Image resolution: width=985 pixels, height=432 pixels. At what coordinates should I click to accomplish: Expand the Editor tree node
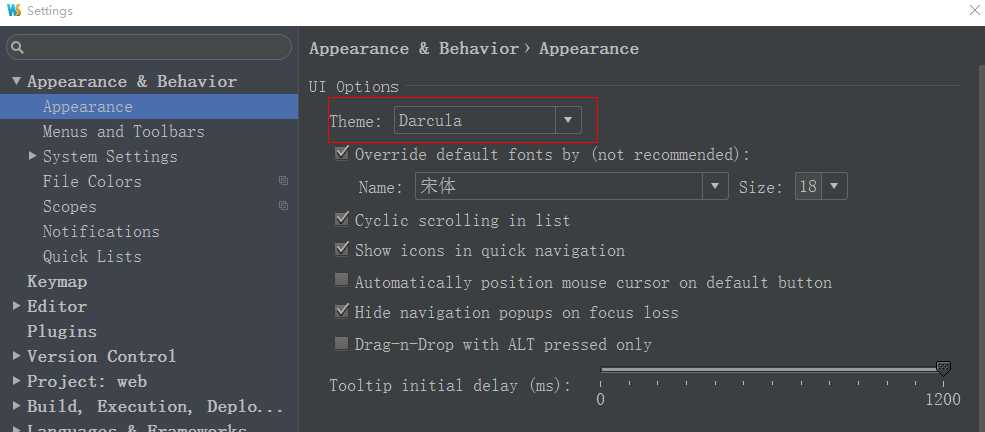click(16, 306)
